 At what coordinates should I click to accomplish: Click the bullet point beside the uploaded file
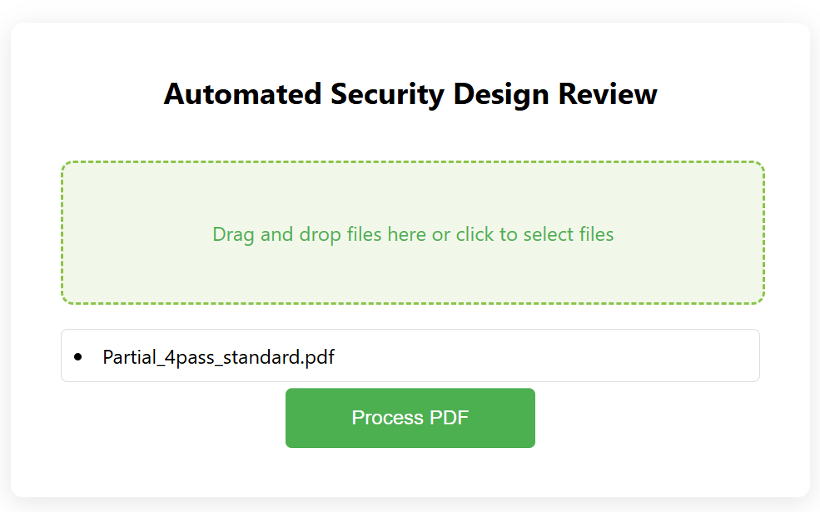[79, 357]
